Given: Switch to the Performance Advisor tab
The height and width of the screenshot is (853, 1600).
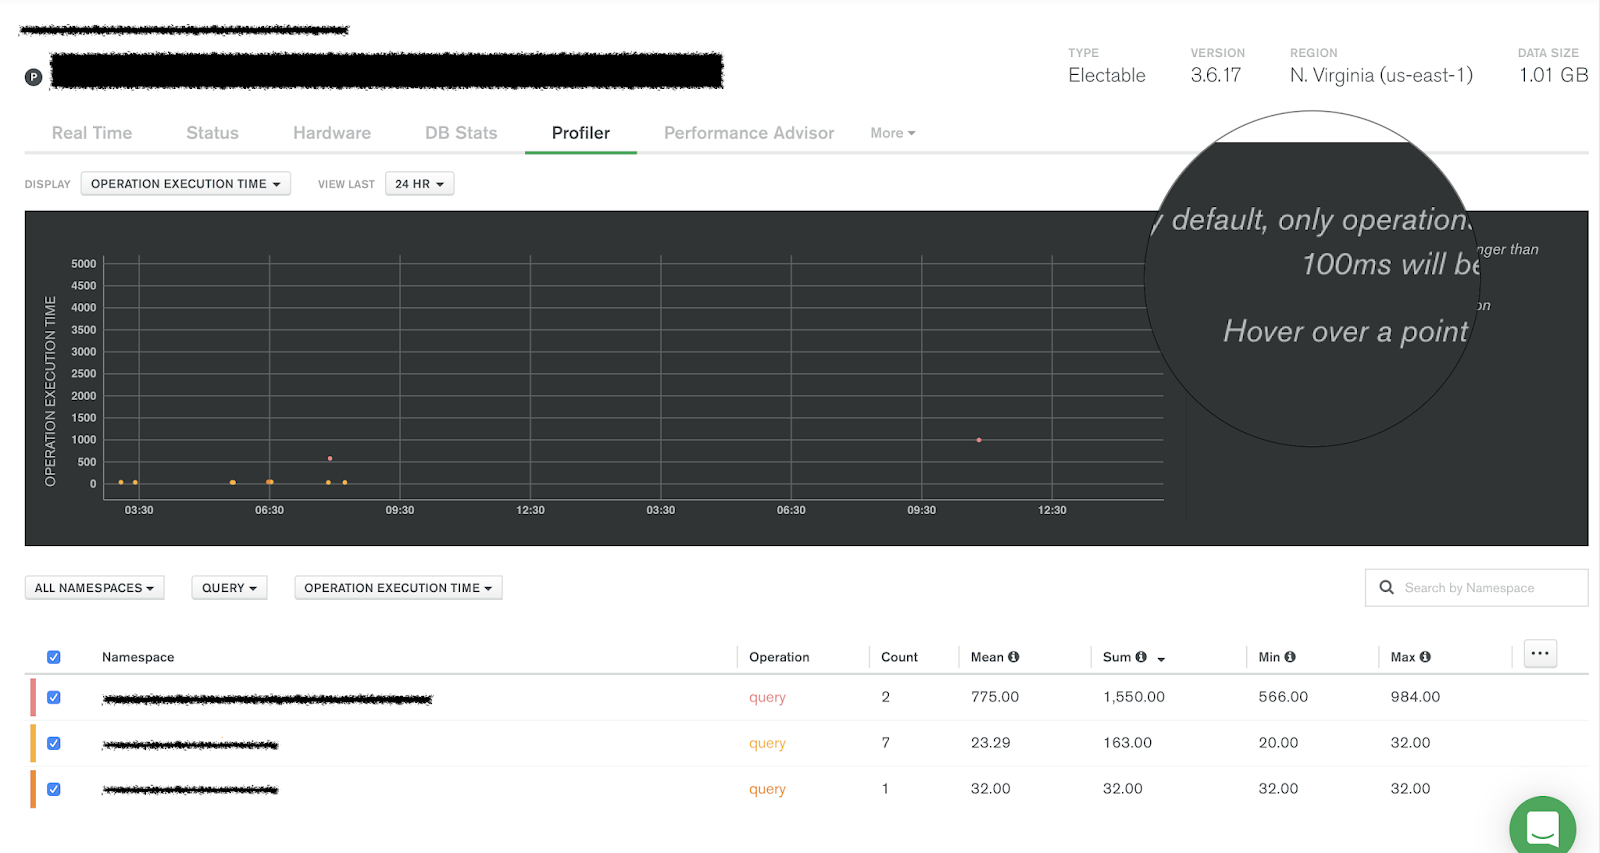Looking at the screenshot, I should pyautogui.click(x=748, y=133).
